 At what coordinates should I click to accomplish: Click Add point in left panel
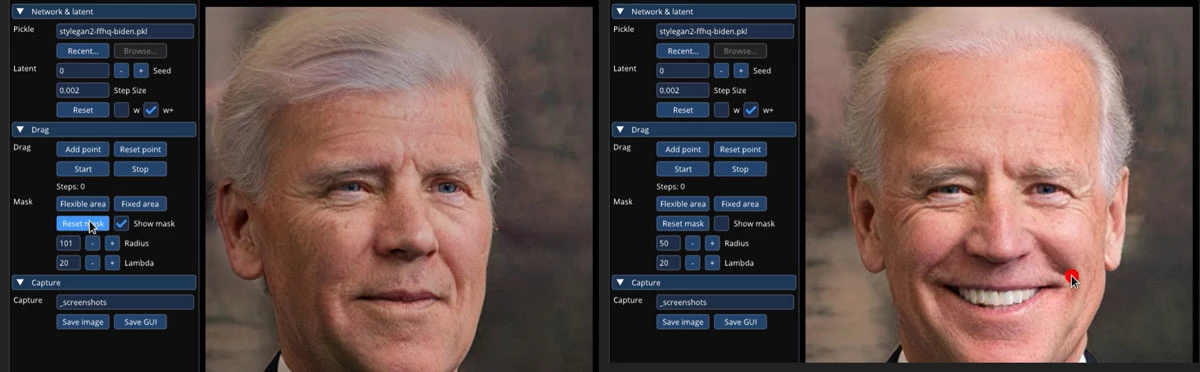(83, 149)
